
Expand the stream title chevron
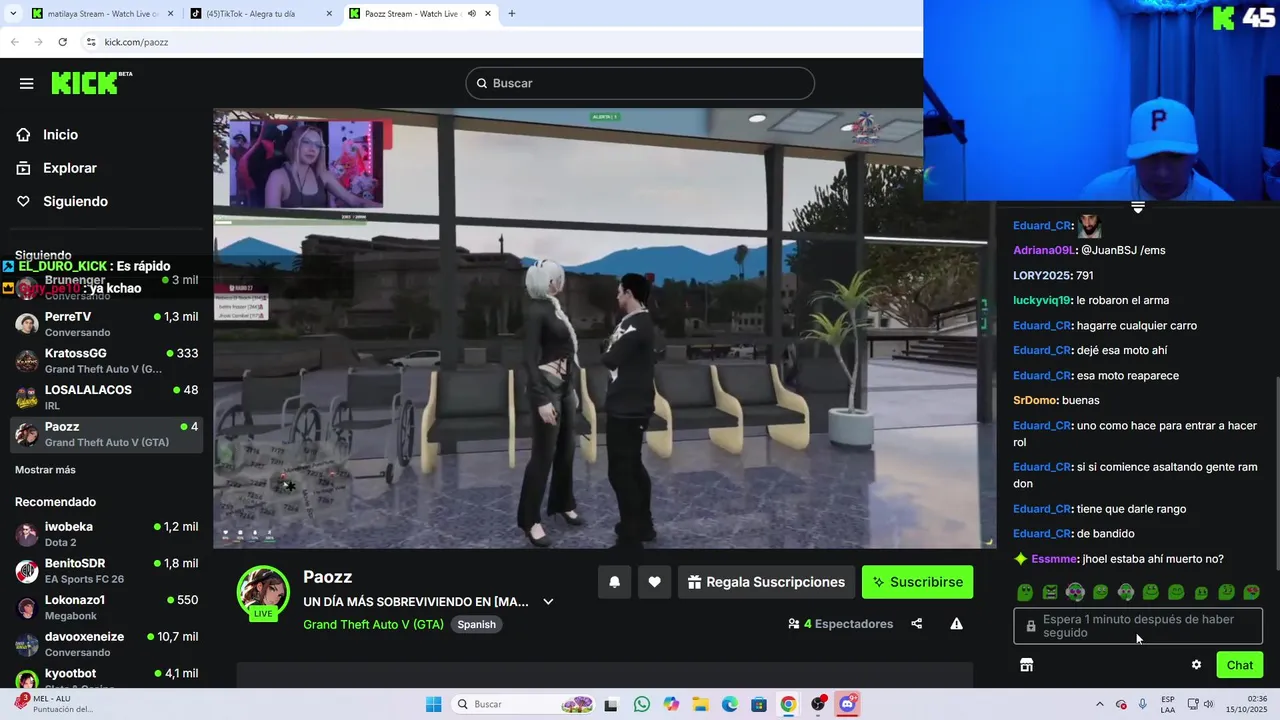point(548,602)
